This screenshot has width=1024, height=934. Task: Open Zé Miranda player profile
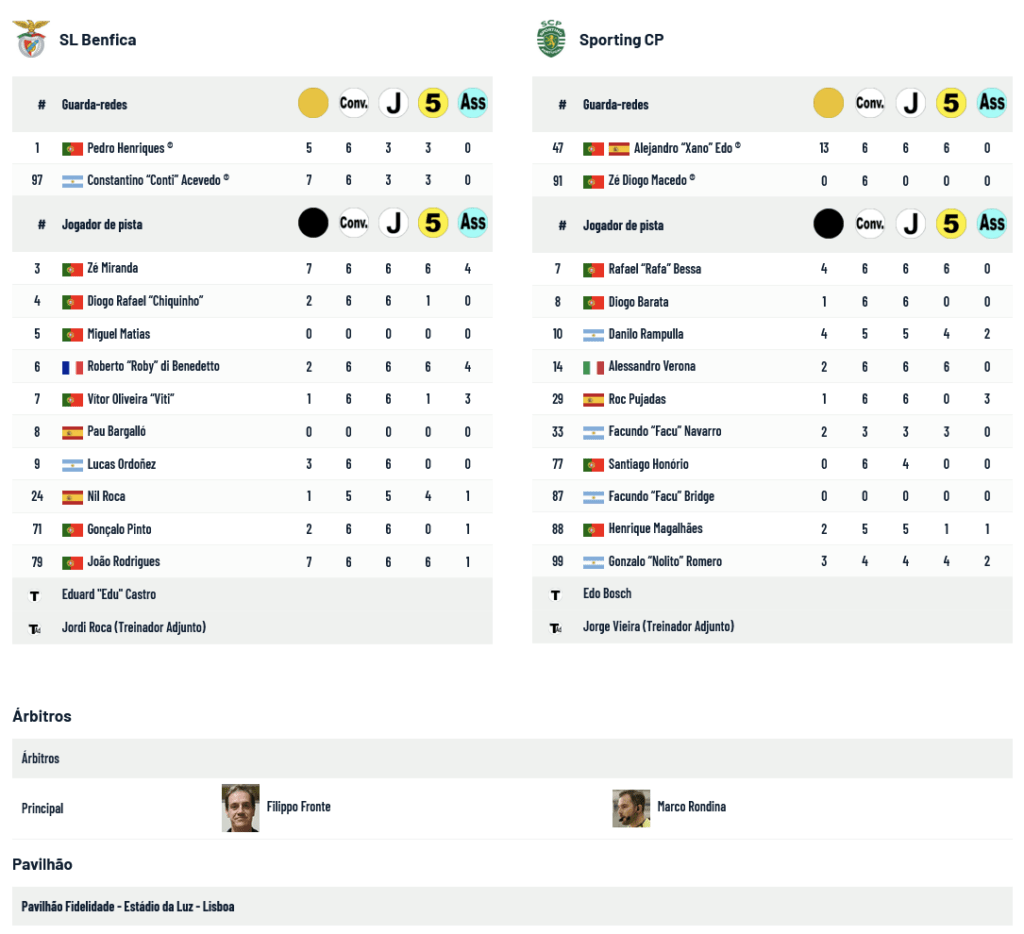[112, 268]
